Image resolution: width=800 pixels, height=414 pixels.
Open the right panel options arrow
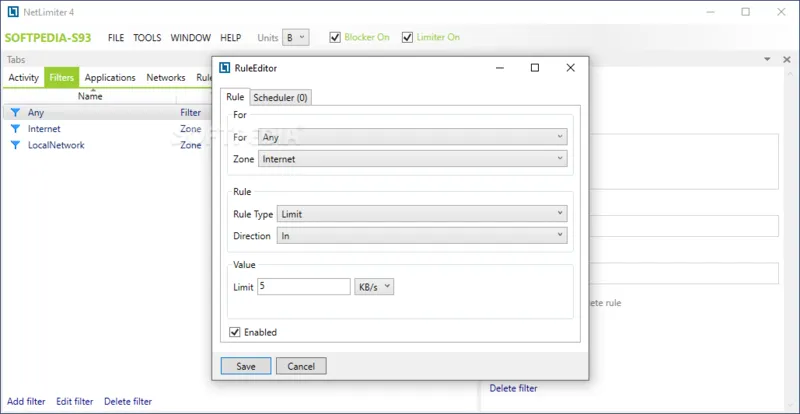tap(767, 60)
